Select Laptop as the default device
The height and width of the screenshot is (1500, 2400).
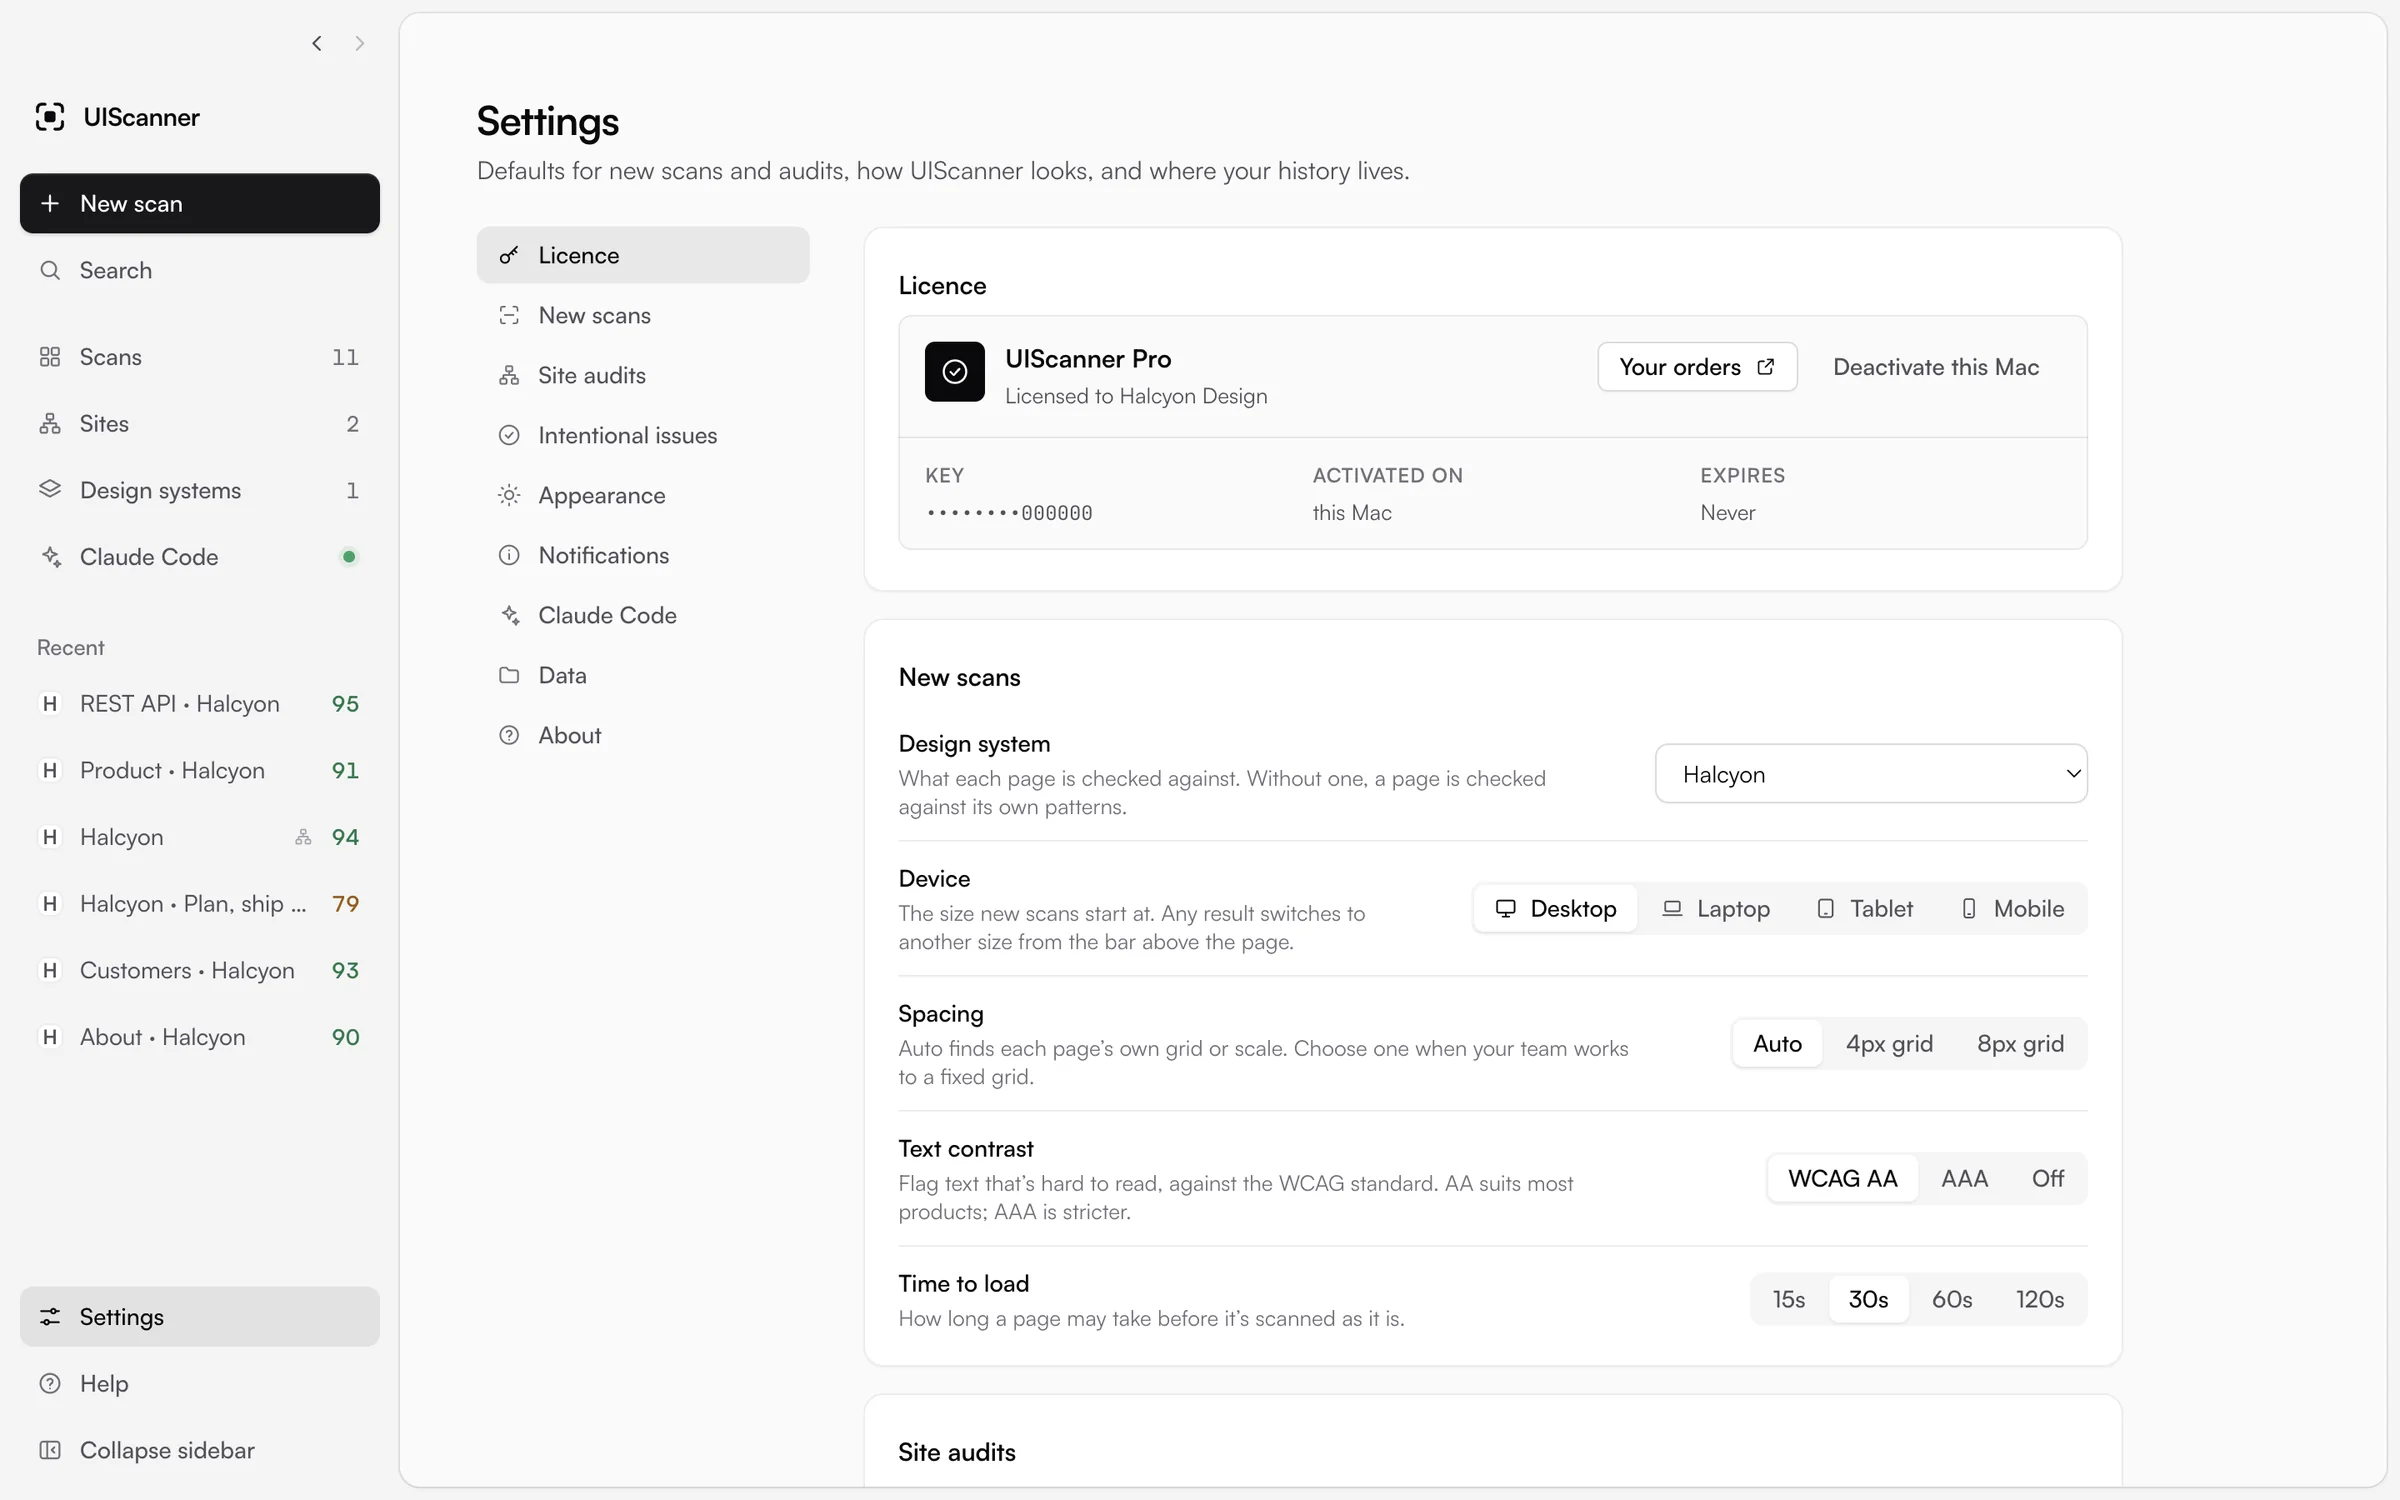(1716, 908)
